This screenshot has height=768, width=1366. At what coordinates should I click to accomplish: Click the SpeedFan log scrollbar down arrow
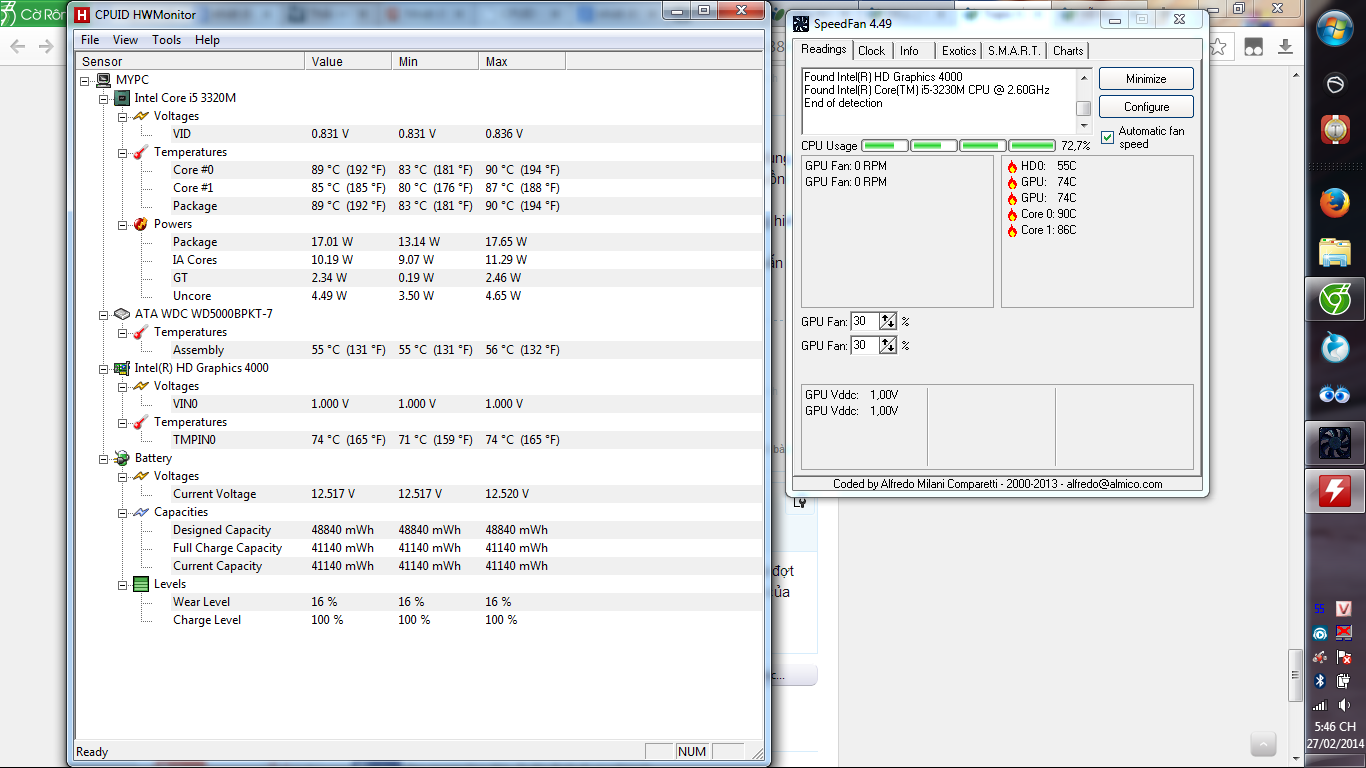pyautogui.click(x=1083, y=126)
